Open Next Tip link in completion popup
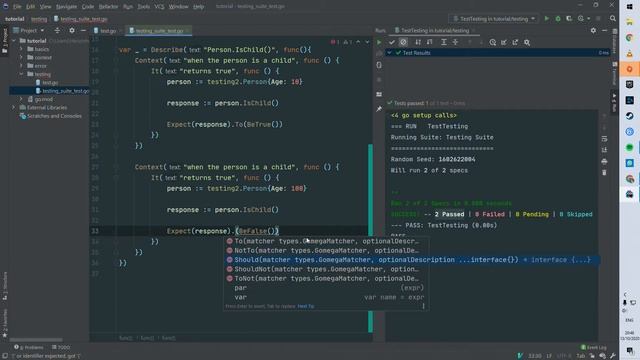The width and height of the screenshot is (640, 360). tap(306, 306)
